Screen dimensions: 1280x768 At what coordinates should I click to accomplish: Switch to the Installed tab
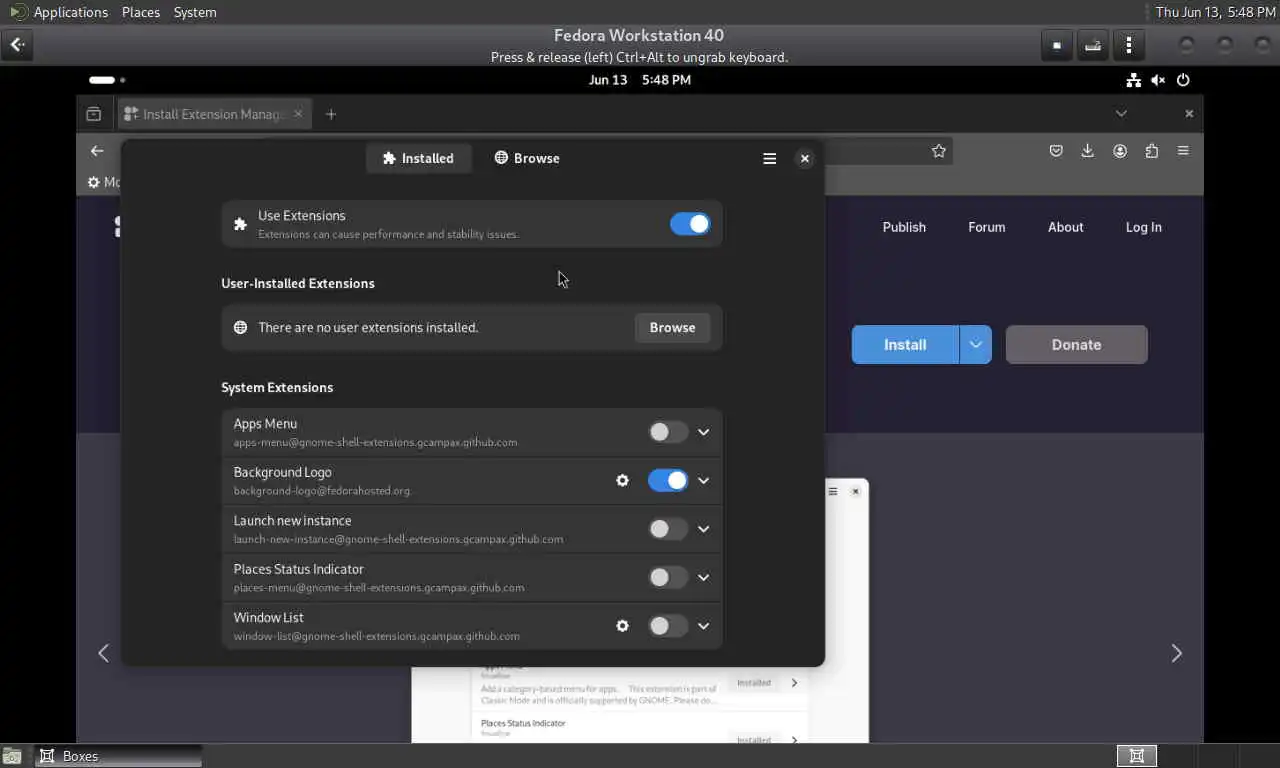point(418,158)
